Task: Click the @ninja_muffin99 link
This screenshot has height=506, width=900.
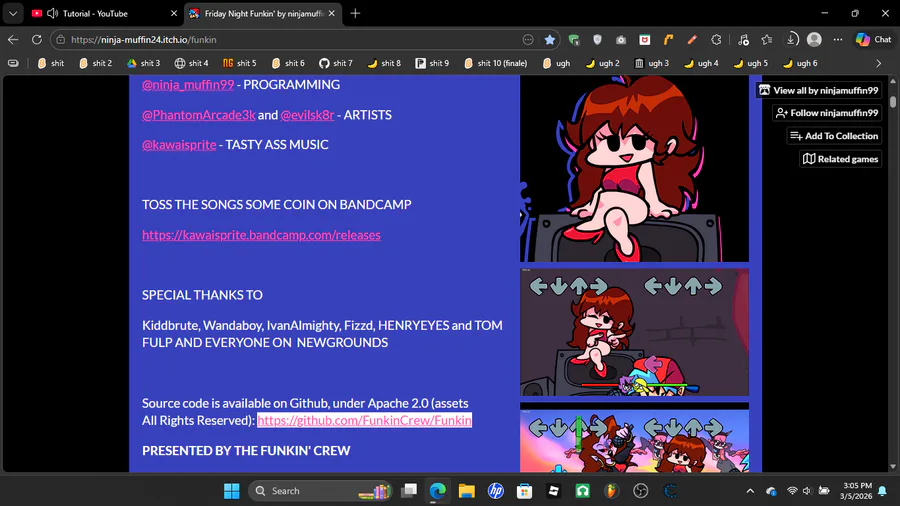Action: [188, 85]
